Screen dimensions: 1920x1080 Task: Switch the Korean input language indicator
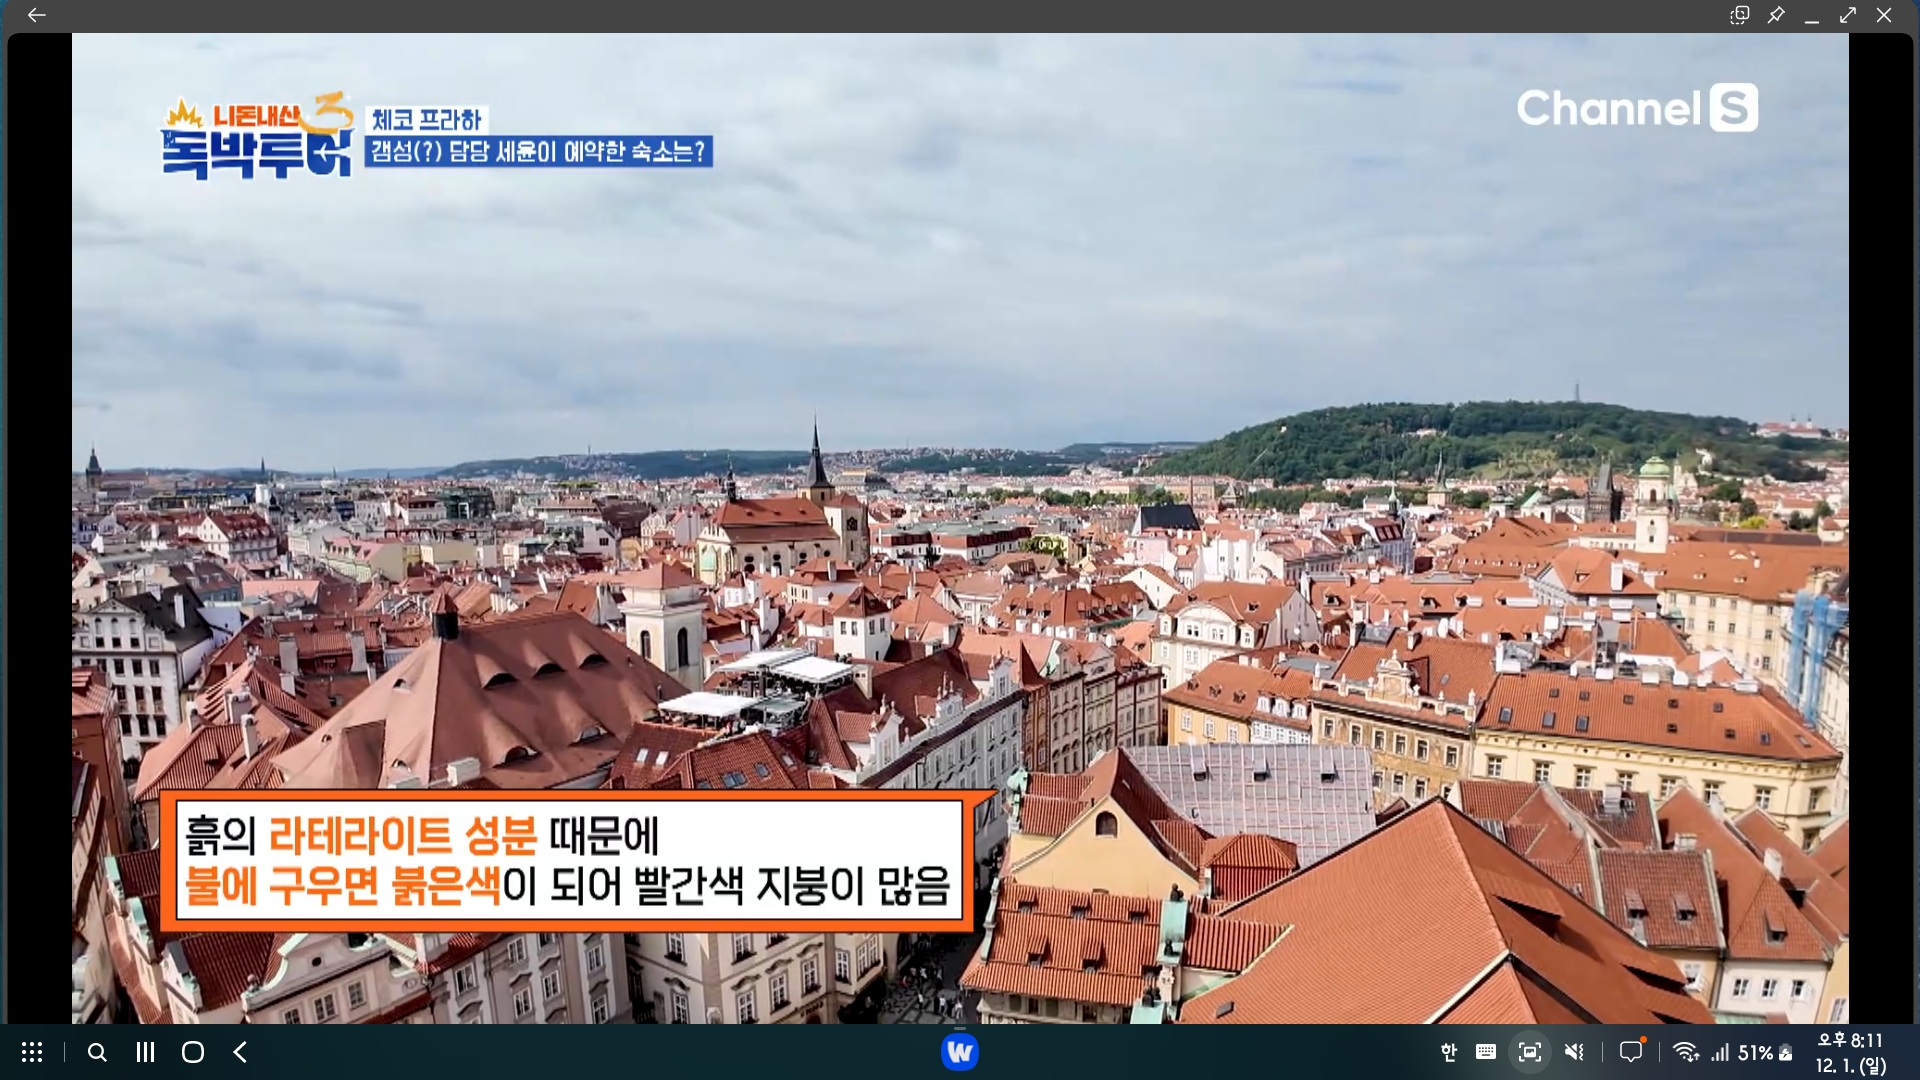tap(1448, 1052)
